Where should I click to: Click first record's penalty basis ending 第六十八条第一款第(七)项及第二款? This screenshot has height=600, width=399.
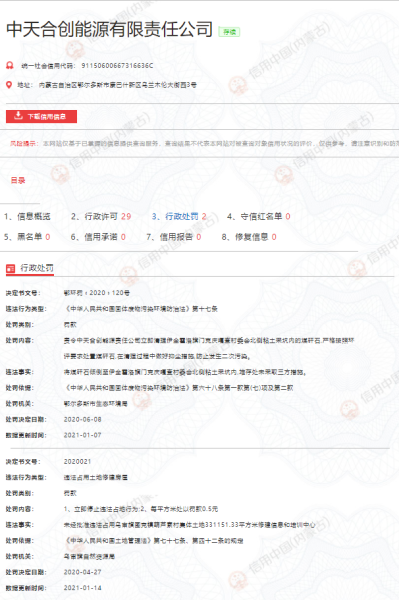tap(179, 388)
